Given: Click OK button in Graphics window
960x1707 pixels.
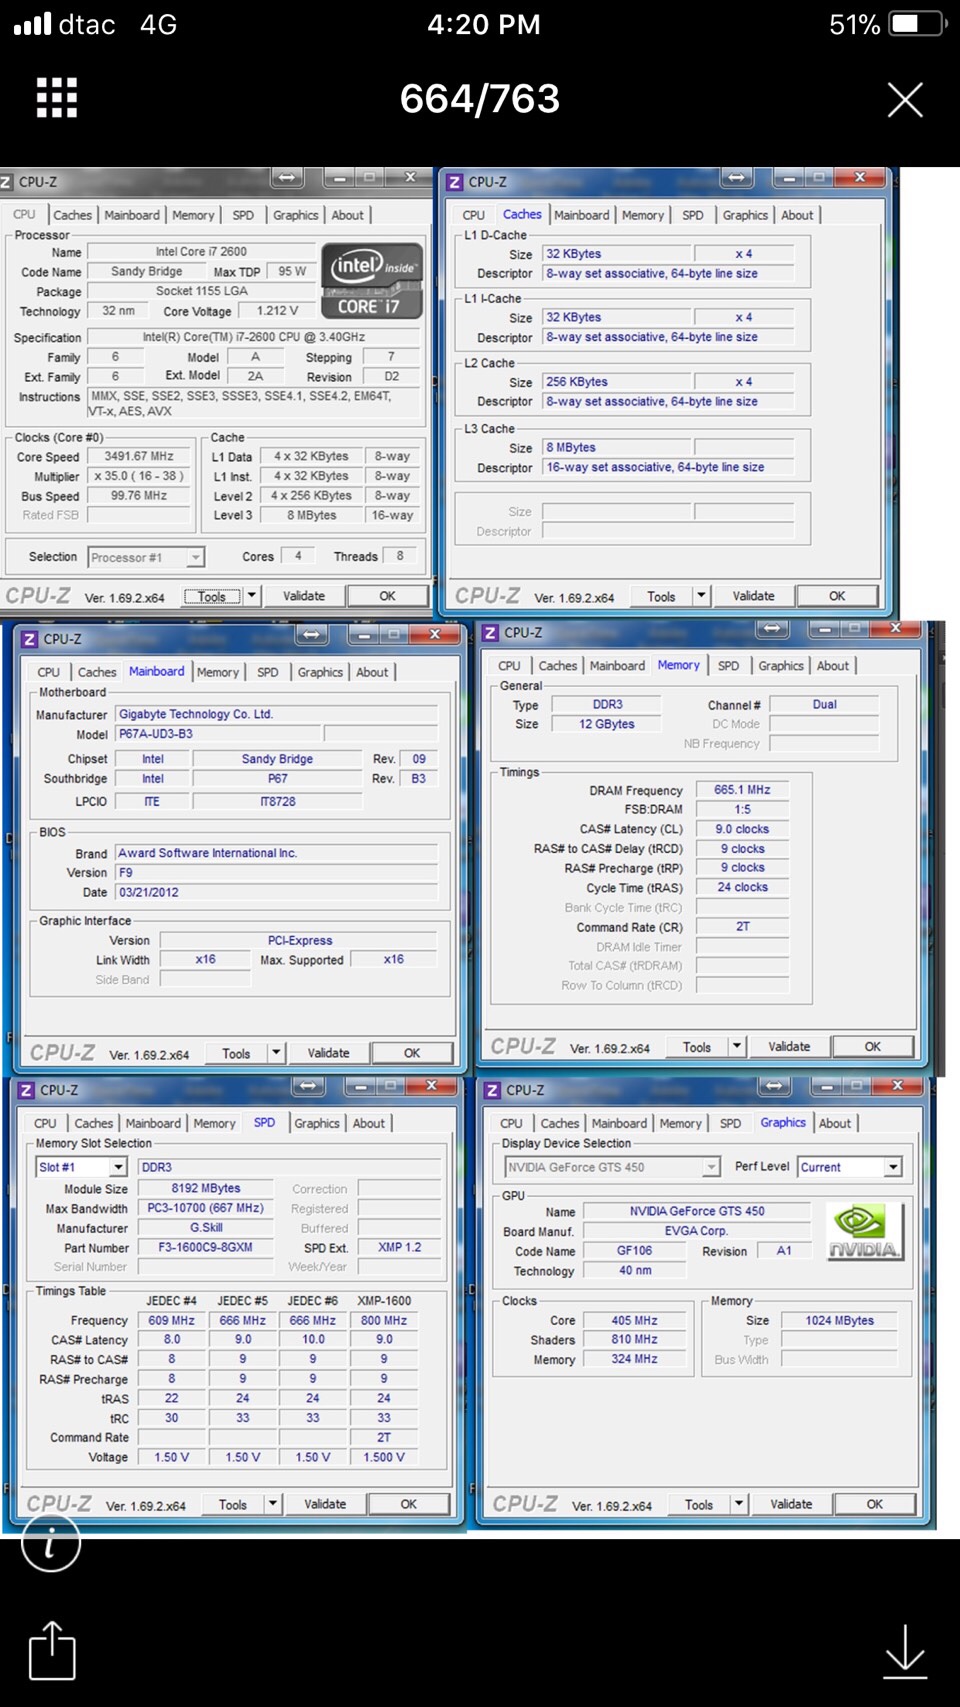Looking at the screenshot, I should click(x=875, y=1504).
